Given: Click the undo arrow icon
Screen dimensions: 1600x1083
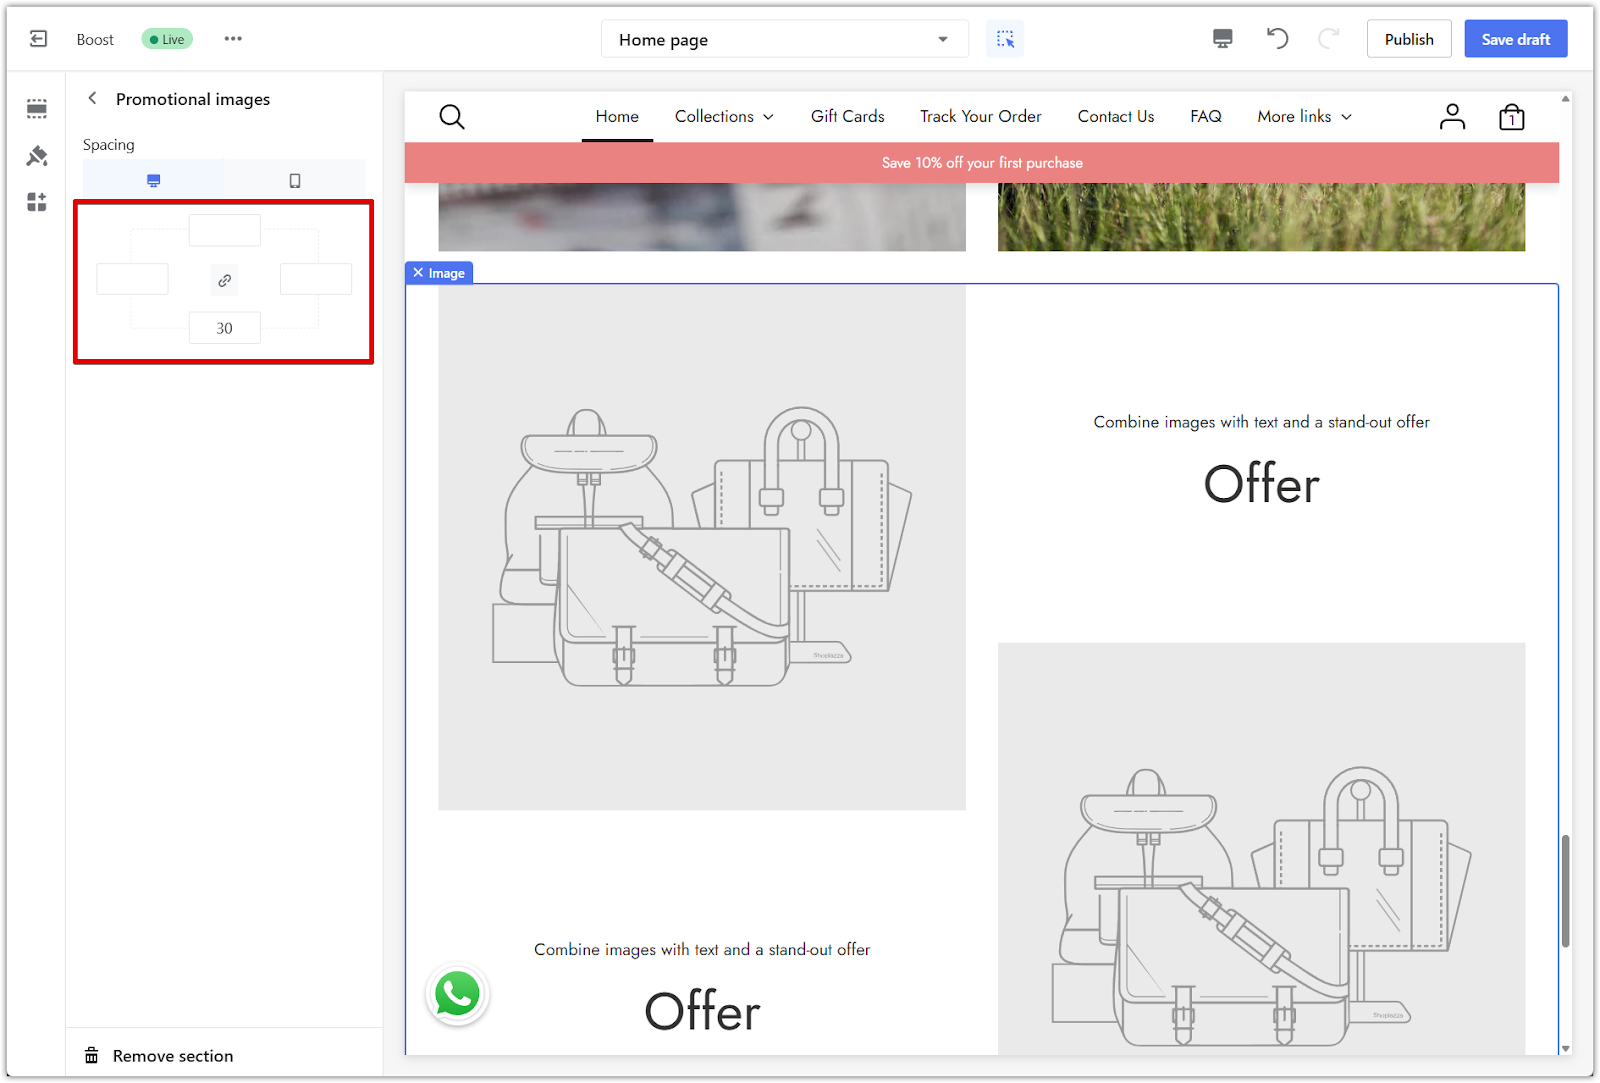Looking at the screenshot, I should (1277, 39).
